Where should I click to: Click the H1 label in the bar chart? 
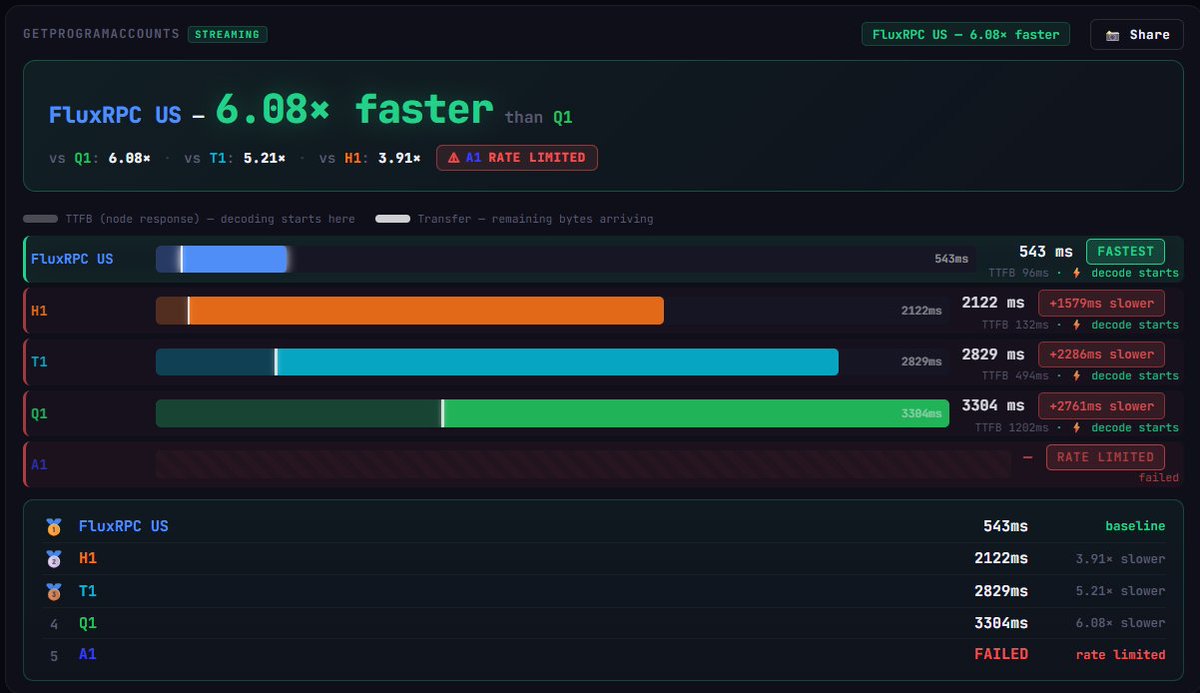point(39,311)
